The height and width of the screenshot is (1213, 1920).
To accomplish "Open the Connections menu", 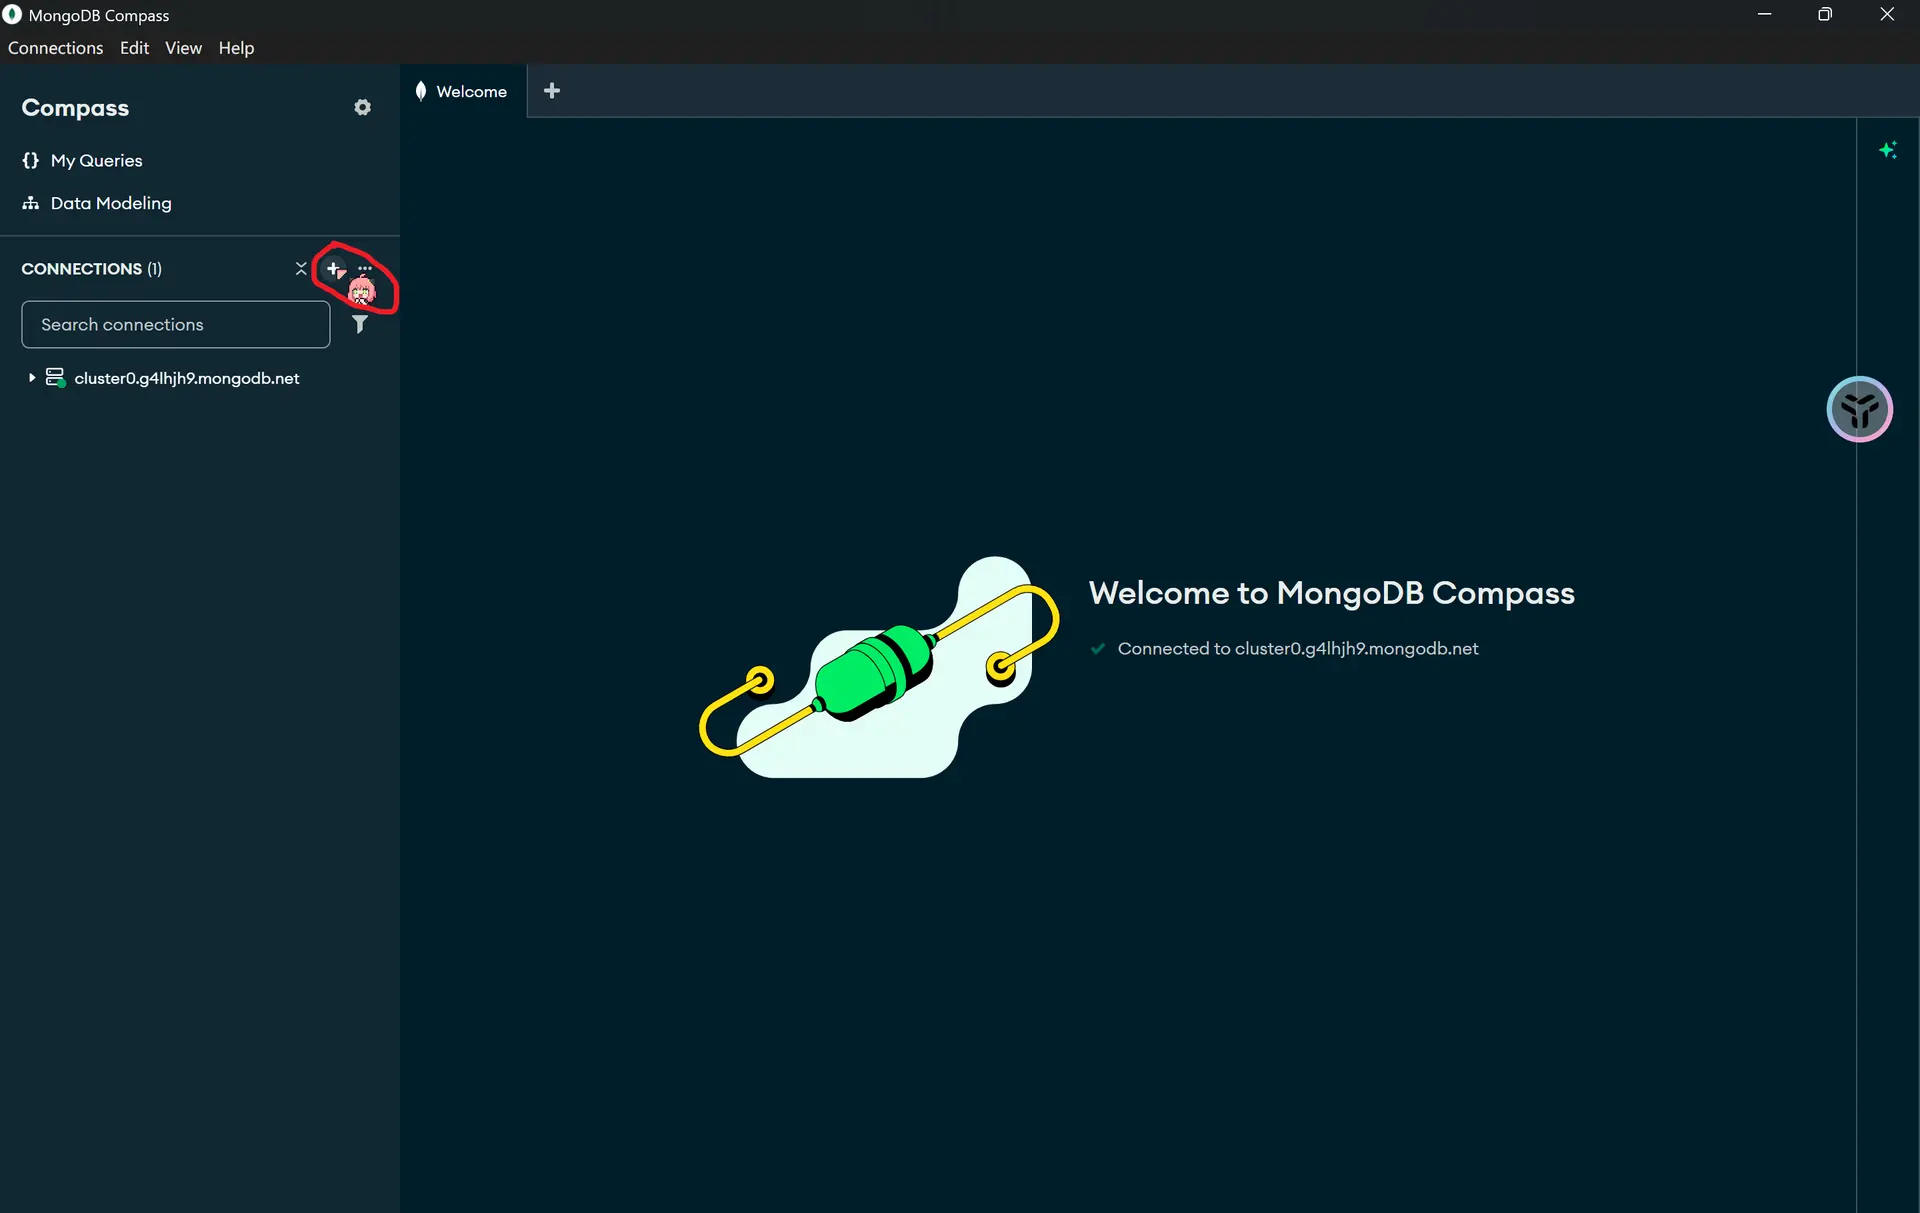I will click(x=55, y=48).
